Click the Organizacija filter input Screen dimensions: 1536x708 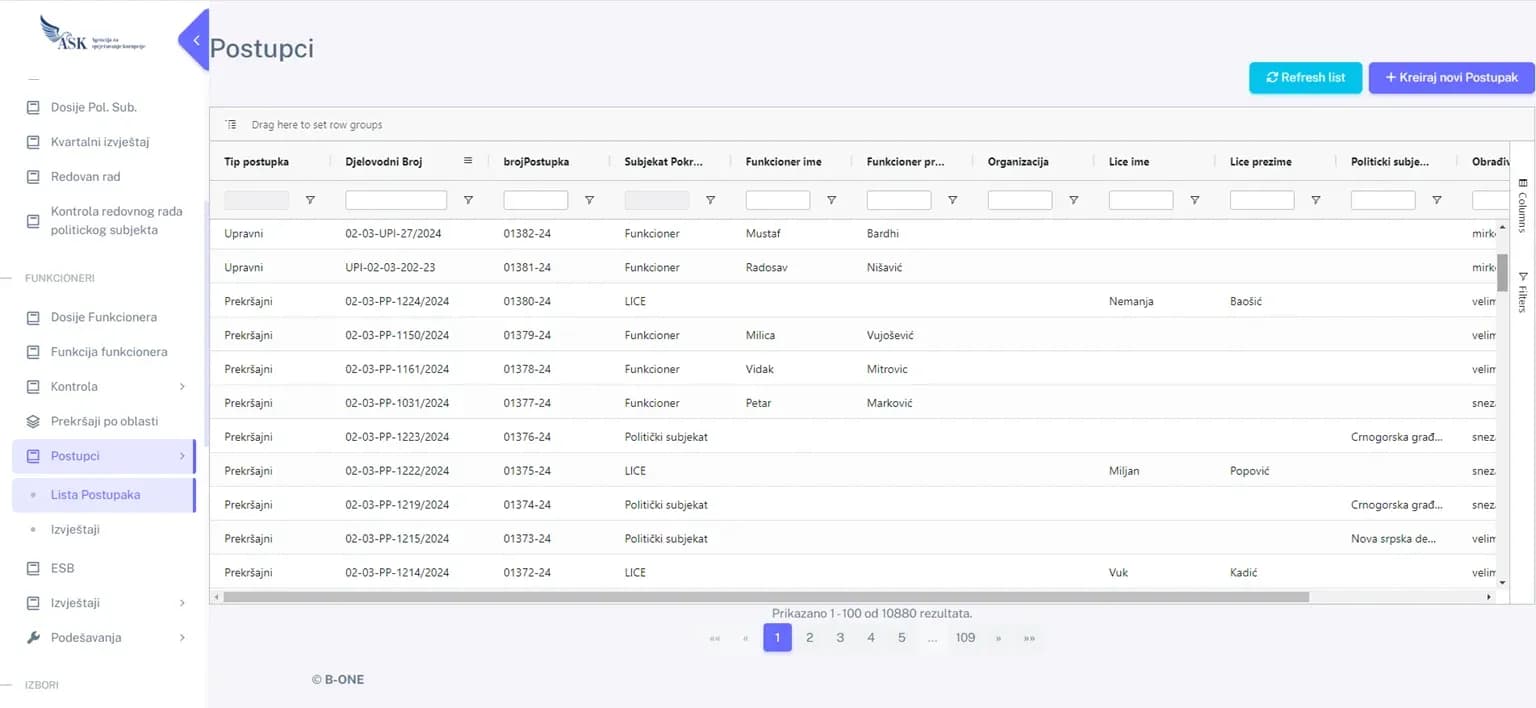click(1019, 200)
